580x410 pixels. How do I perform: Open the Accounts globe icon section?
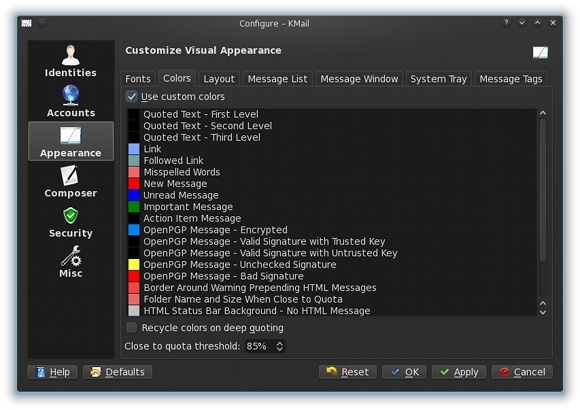tap(71, 101)
